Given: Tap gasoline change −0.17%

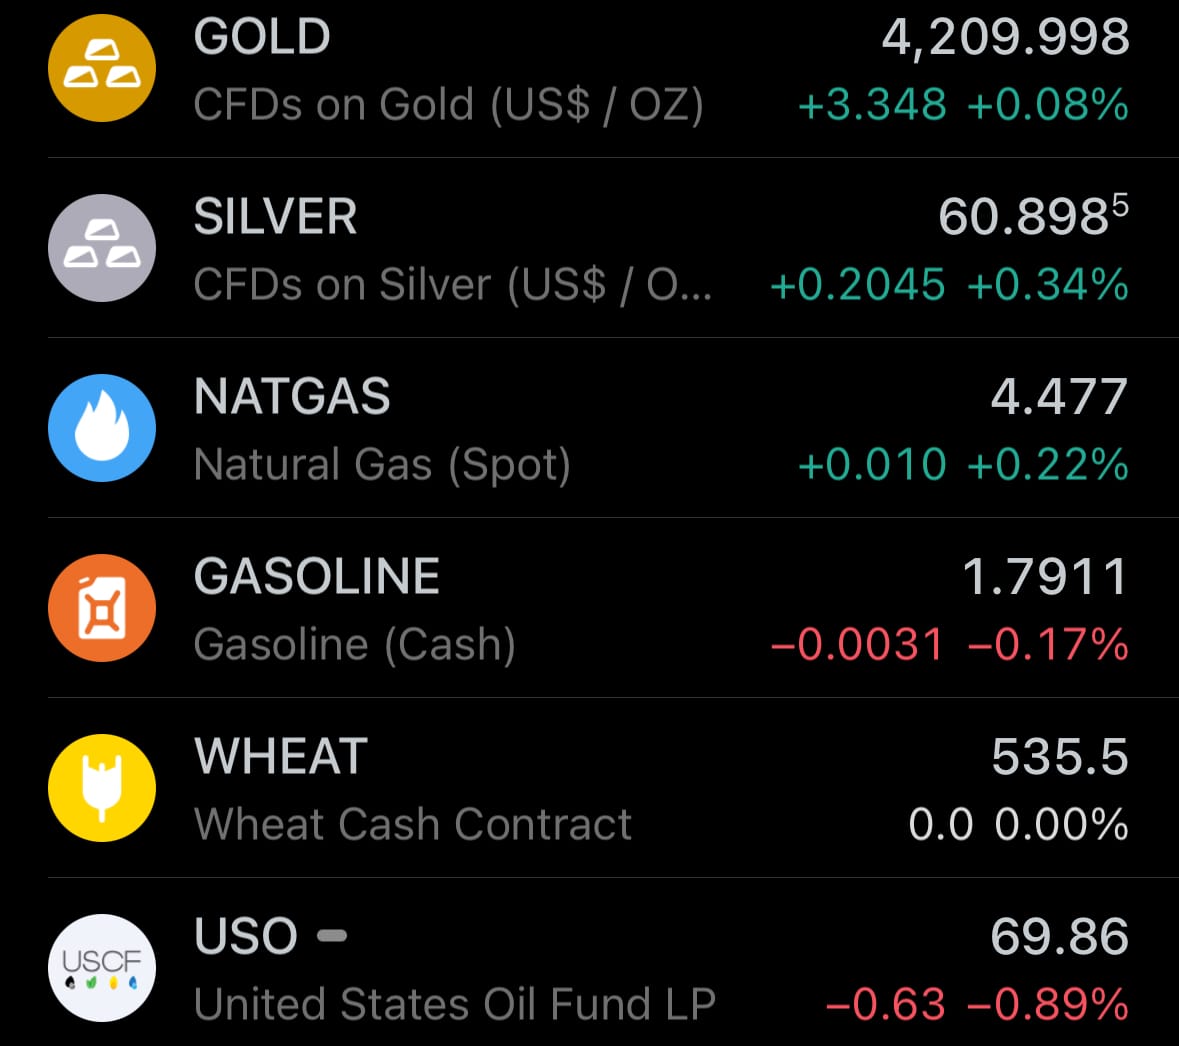Looking at the screenshot, I should [1047, 645].
